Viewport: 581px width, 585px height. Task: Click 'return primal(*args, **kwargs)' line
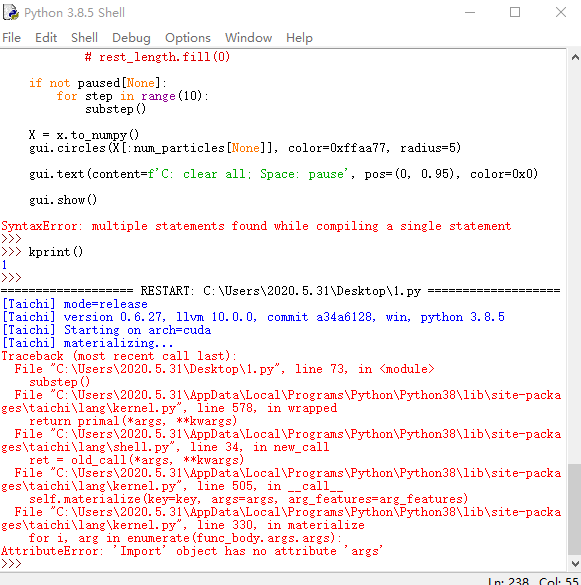(133, 422)
